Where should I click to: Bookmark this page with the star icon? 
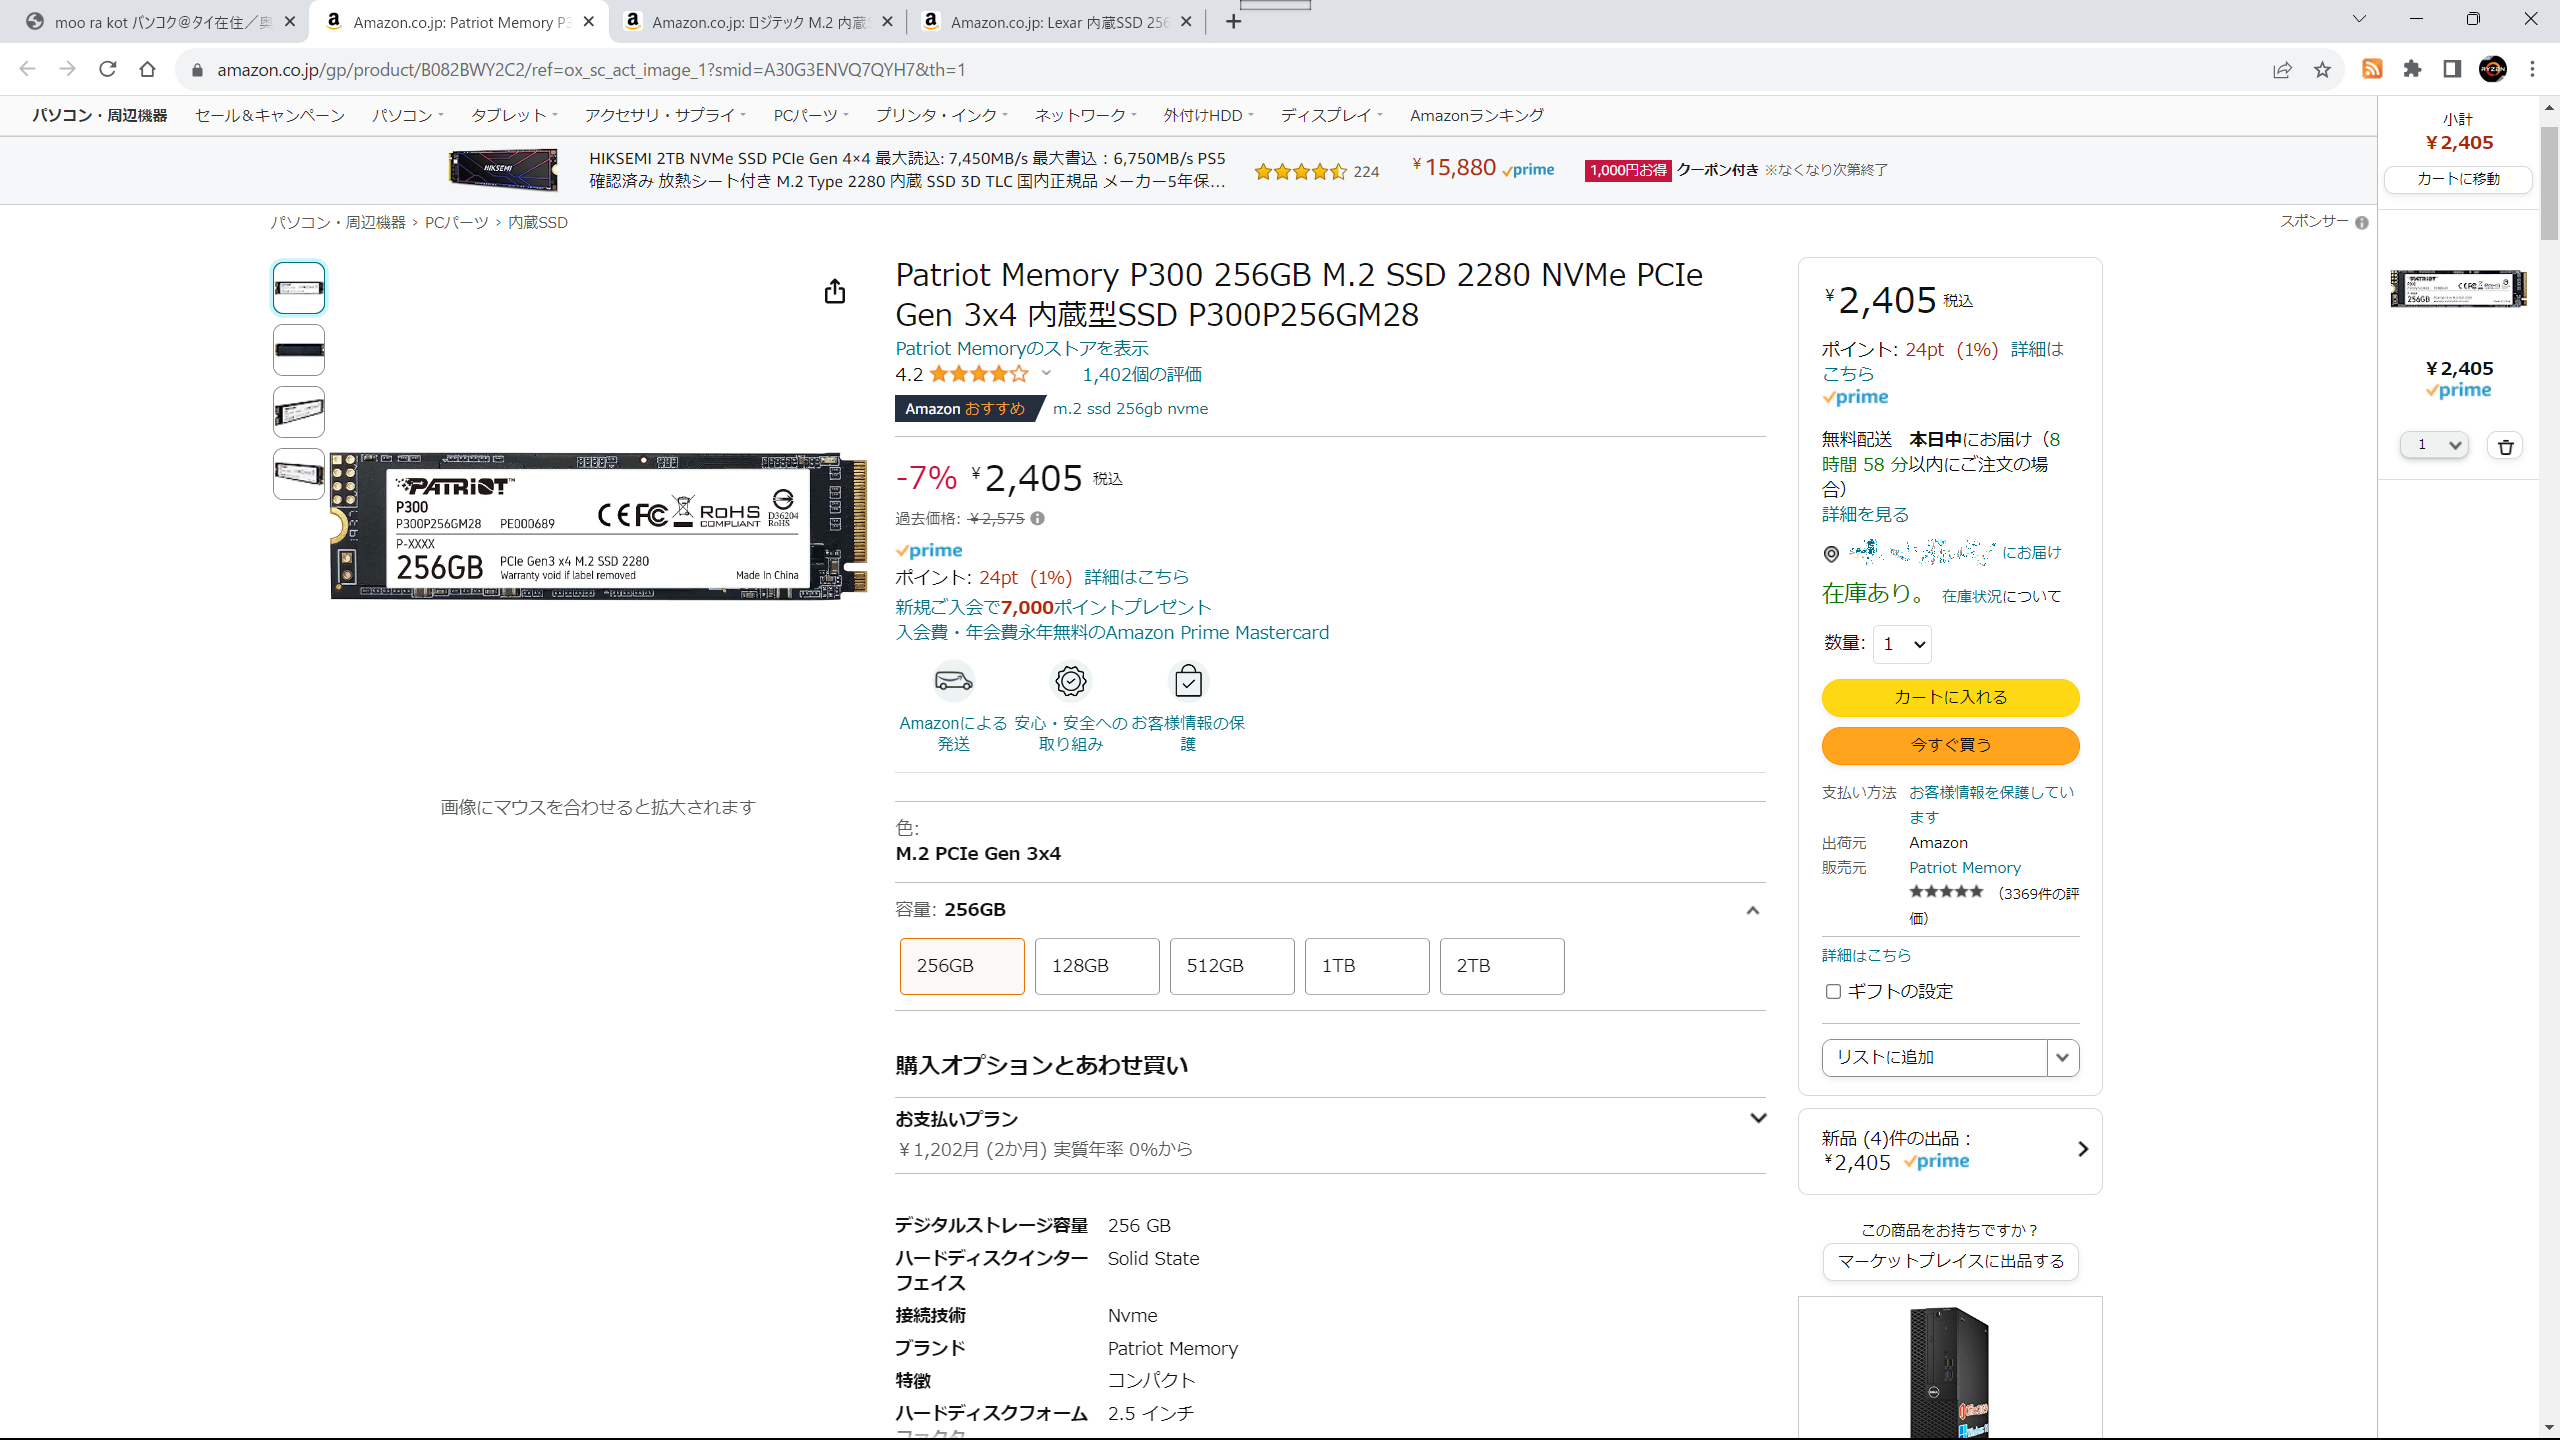[2322, 69]
